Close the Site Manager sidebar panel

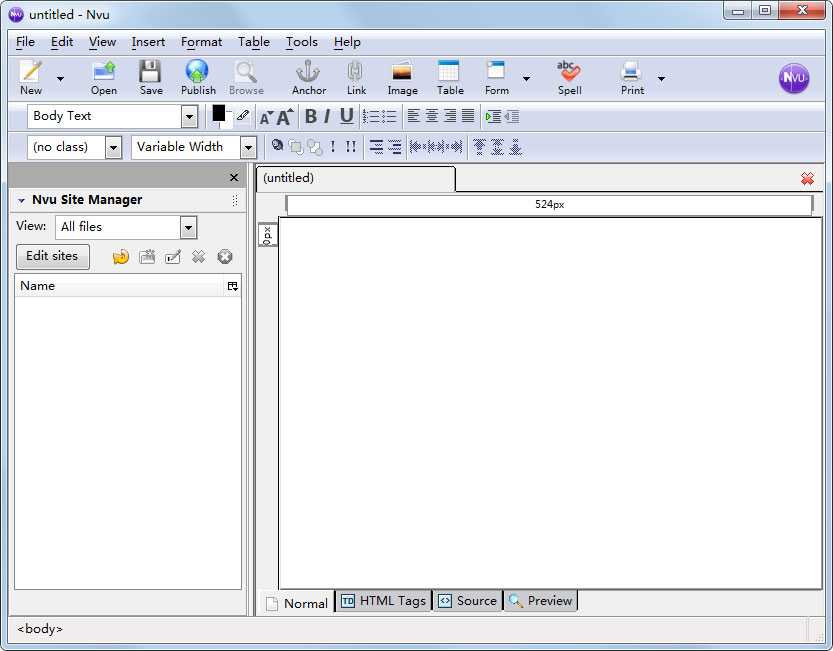(x=234, y=177)
